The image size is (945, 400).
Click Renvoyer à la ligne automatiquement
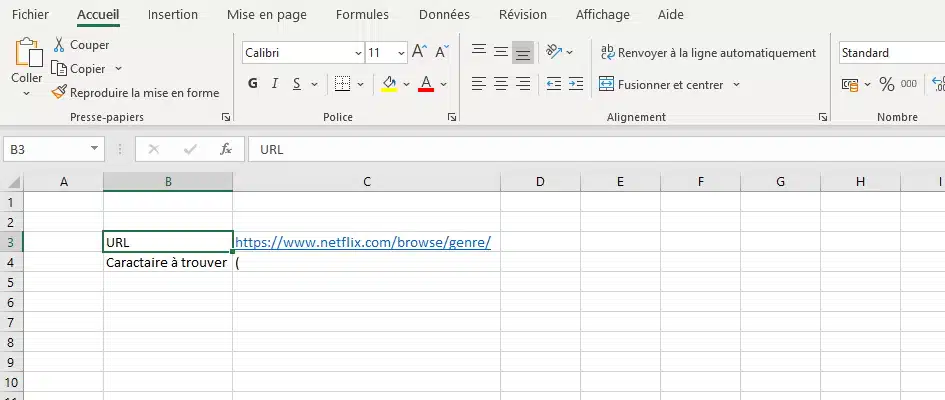click(708, 53)
